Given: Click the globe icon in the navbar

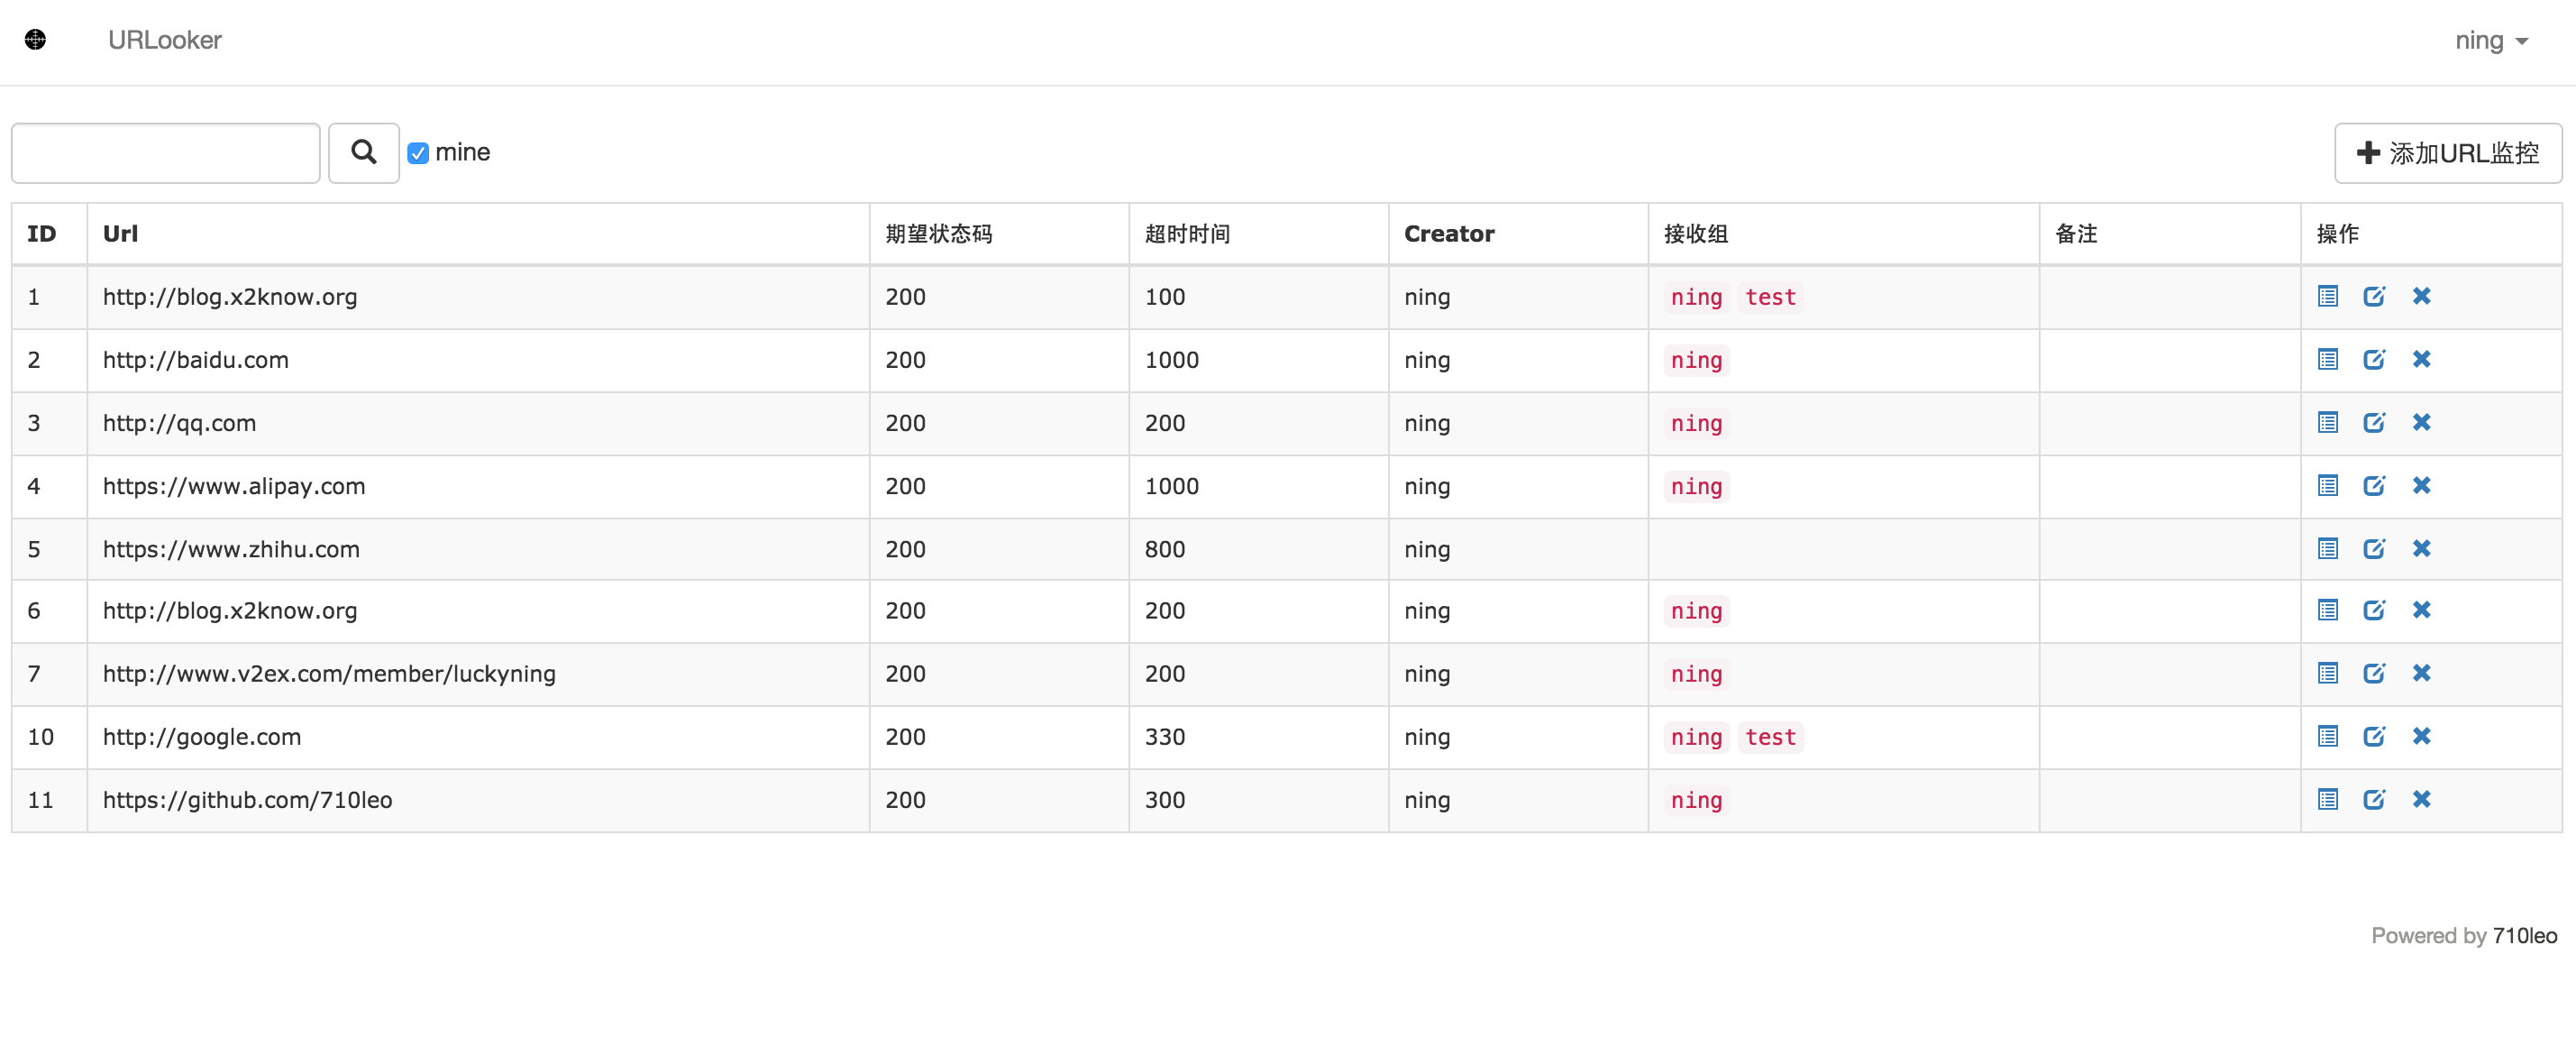Looking at the screenshot, I should pyautogui.click(x=36, y=40).
